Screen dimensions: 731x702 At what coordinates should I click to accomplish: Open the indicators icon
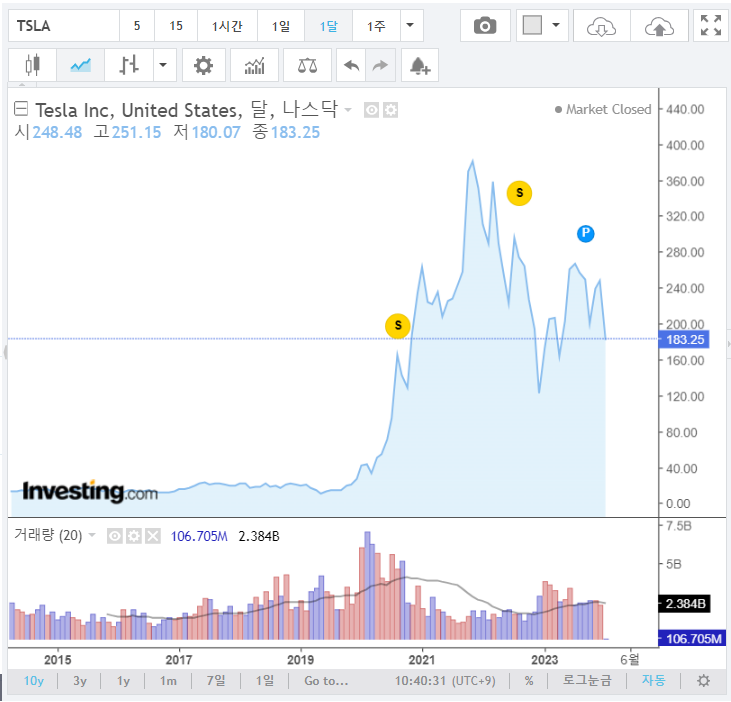click(255, 65)
